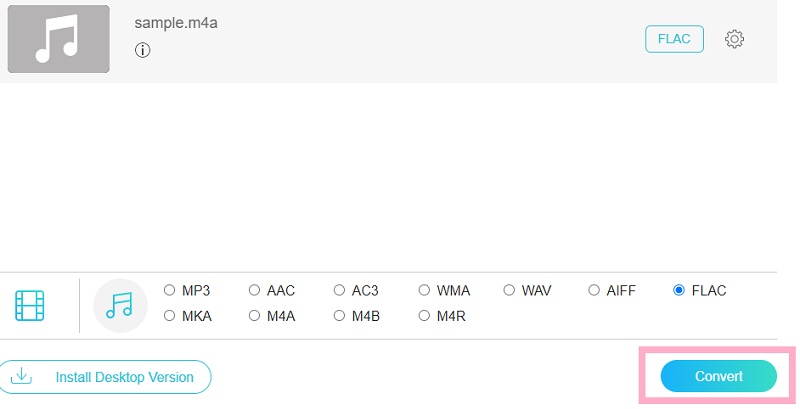Choose M4B audiobook format
Screen dimensions: 800x409
[x=339, y=316]
